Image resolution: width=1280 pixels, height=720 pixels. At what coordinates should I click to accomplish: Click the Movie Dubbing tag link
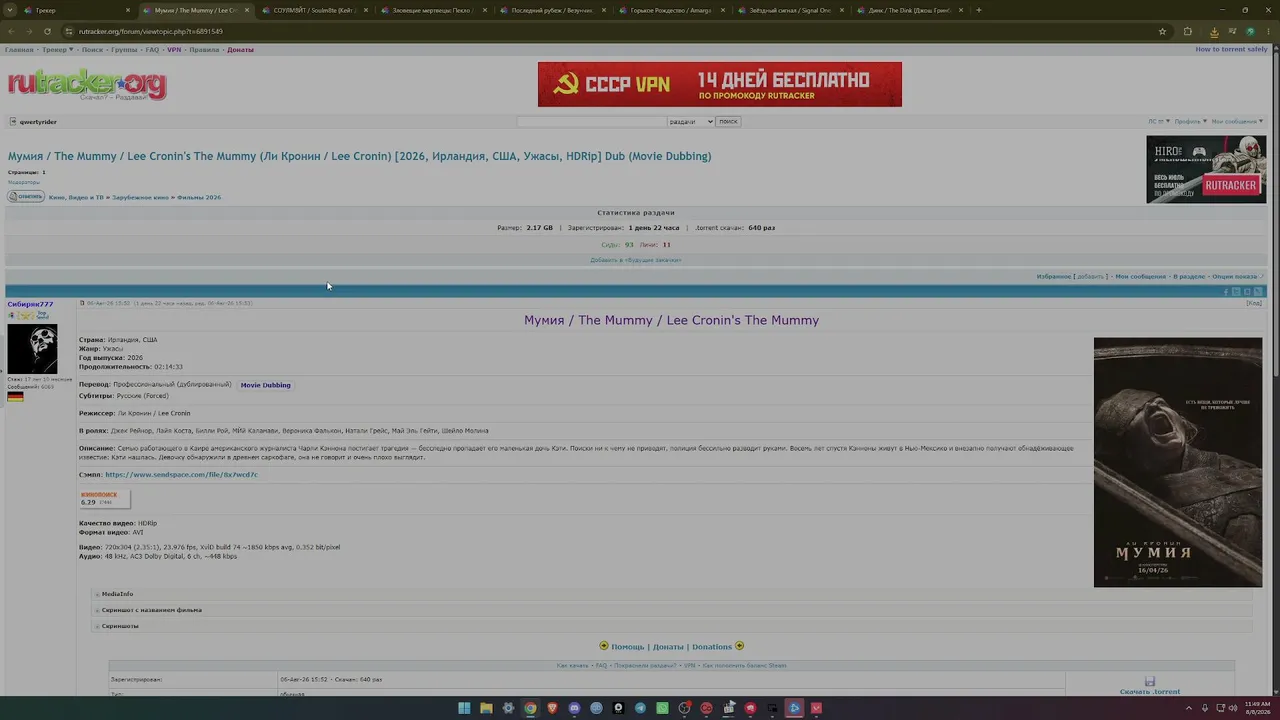tap(265, 385)
